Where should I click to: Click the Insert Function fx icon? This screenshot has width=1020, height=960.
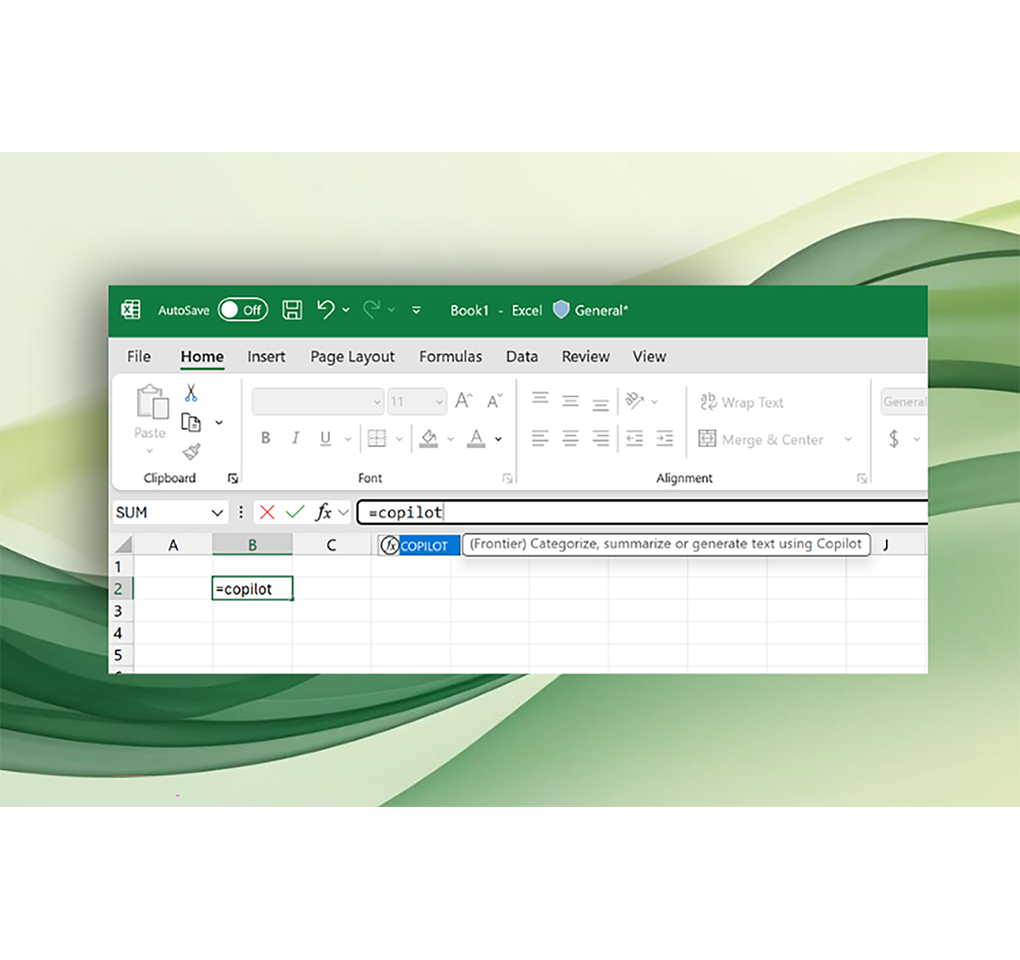[323, 513]
